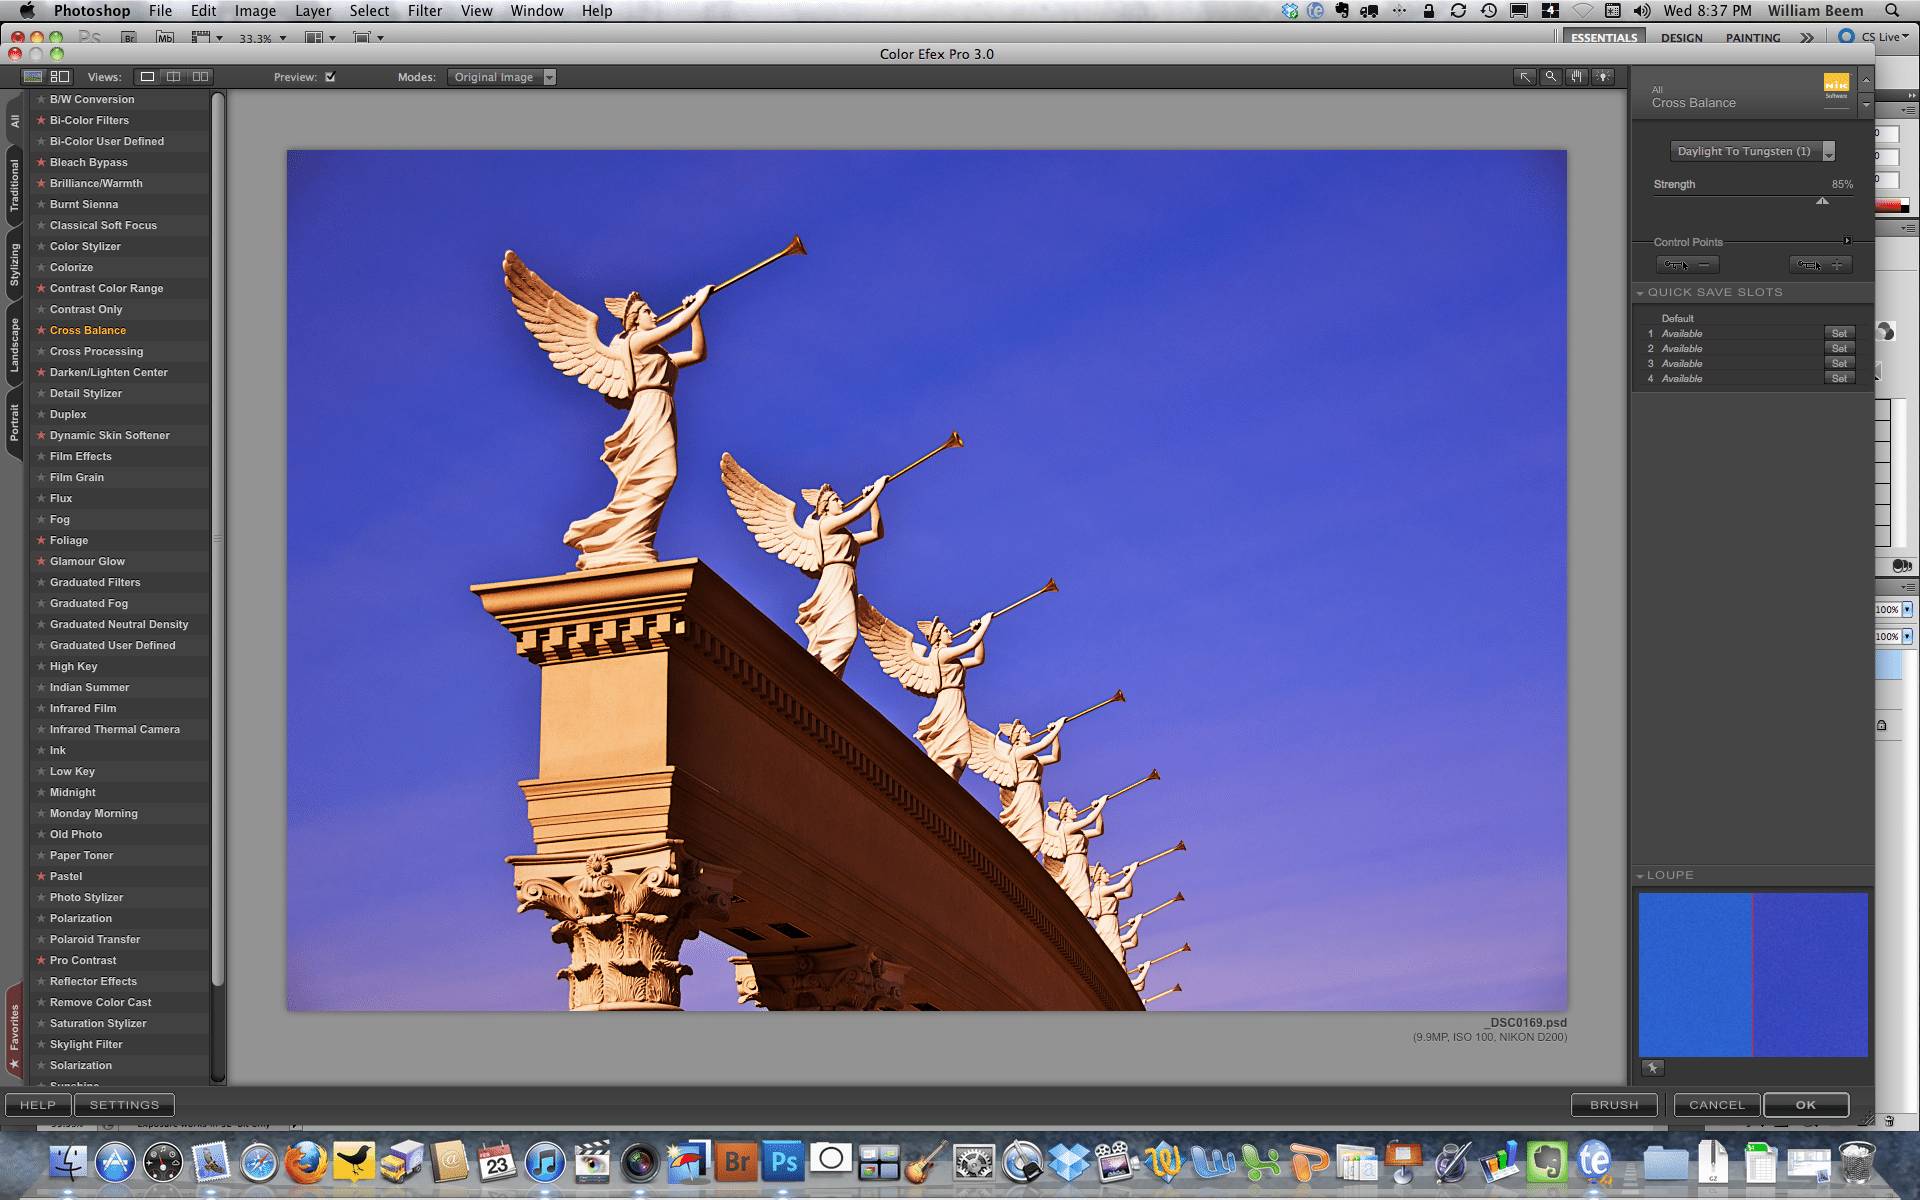
Task: Toggle the Preview checkbox
Action: click(330, 77)
